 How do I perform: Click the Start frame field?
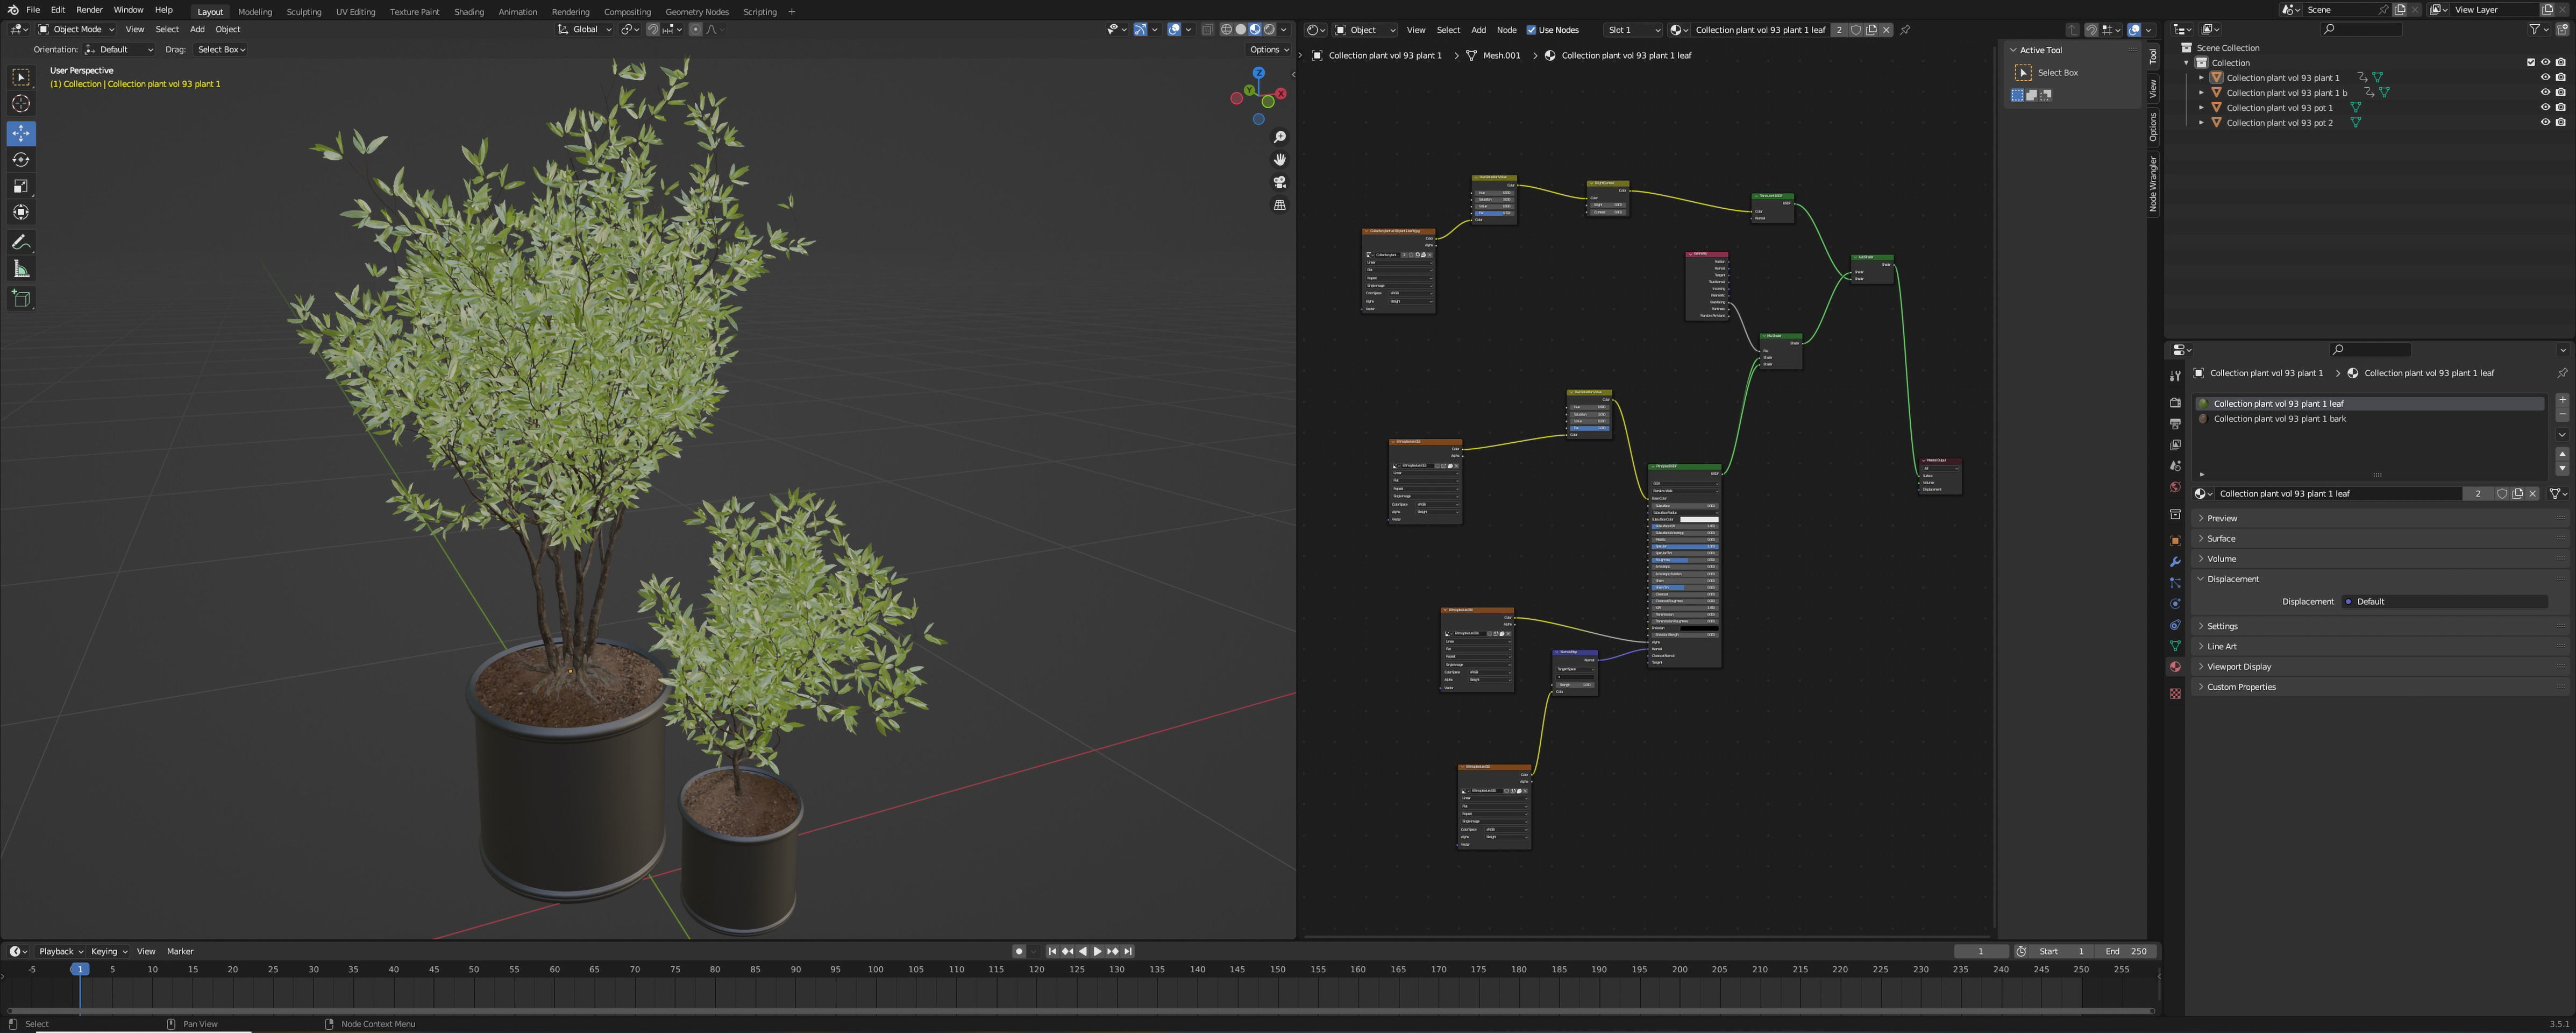click(x=2061, y=952)
